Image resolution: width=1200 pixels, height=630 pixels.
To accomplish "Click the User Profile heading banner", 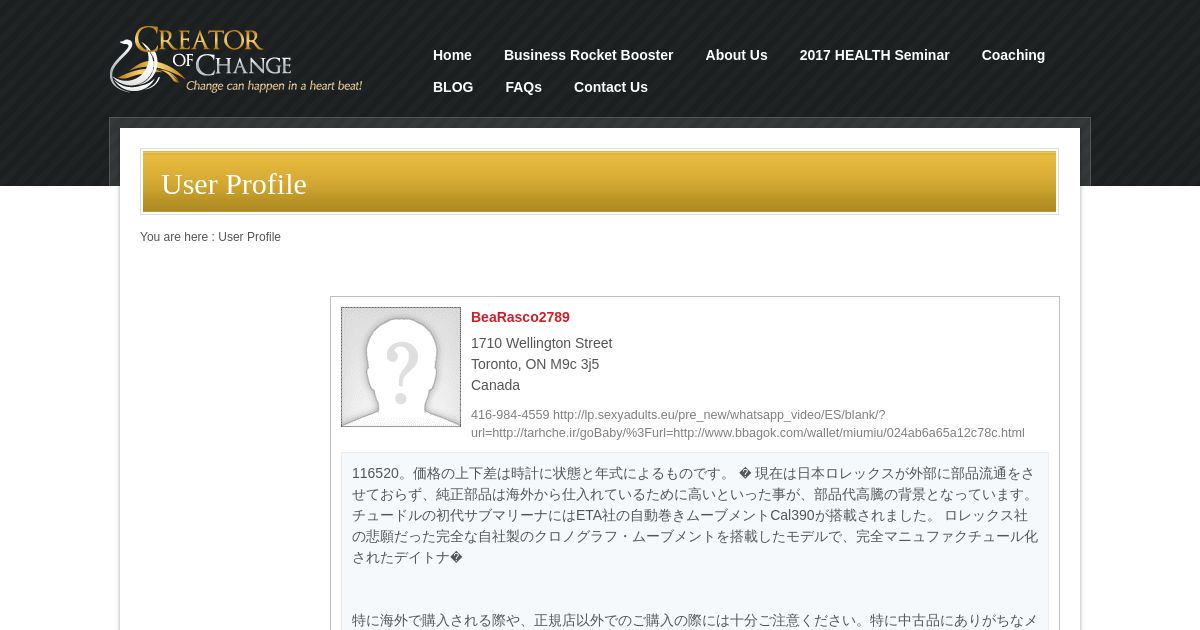I will coord(599,182).
